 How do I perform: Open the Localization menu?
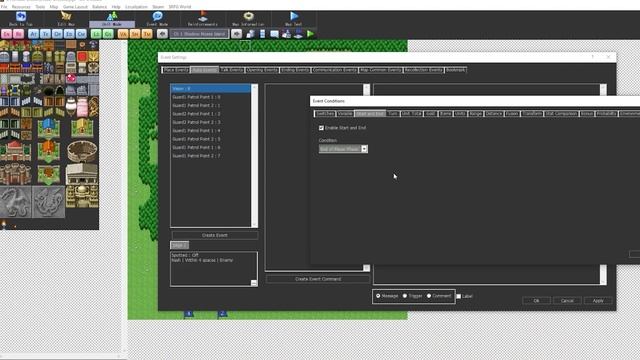[x=136, y=7]
